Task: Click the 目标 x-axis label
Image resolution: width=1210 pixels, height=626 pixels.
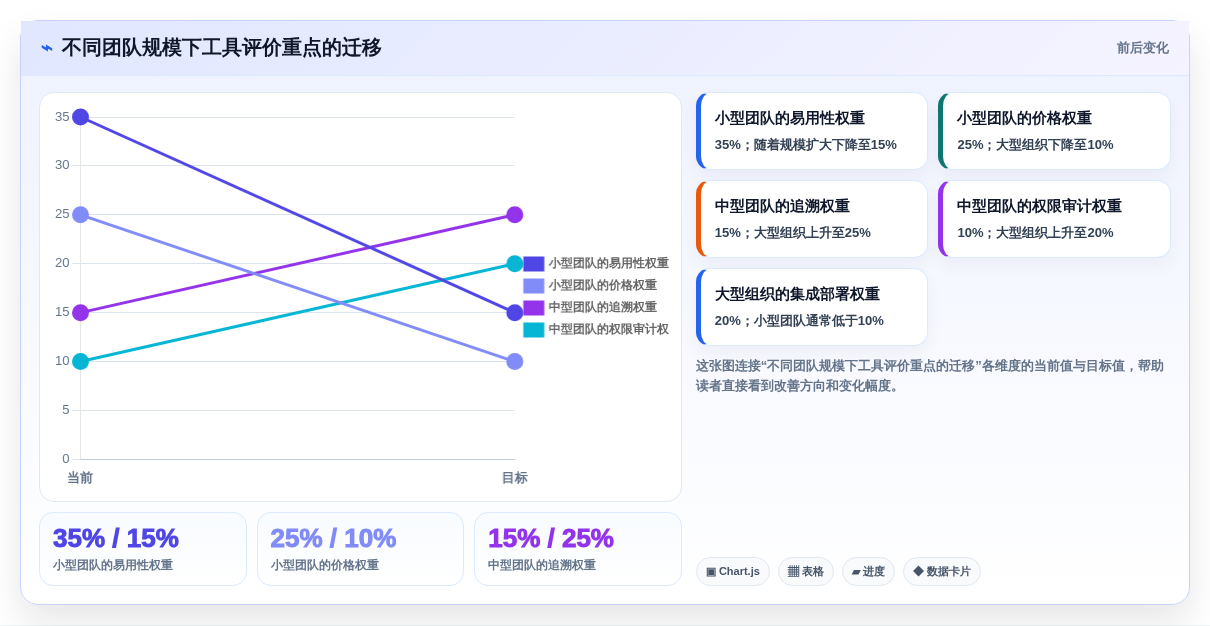Action: (515, 478)
